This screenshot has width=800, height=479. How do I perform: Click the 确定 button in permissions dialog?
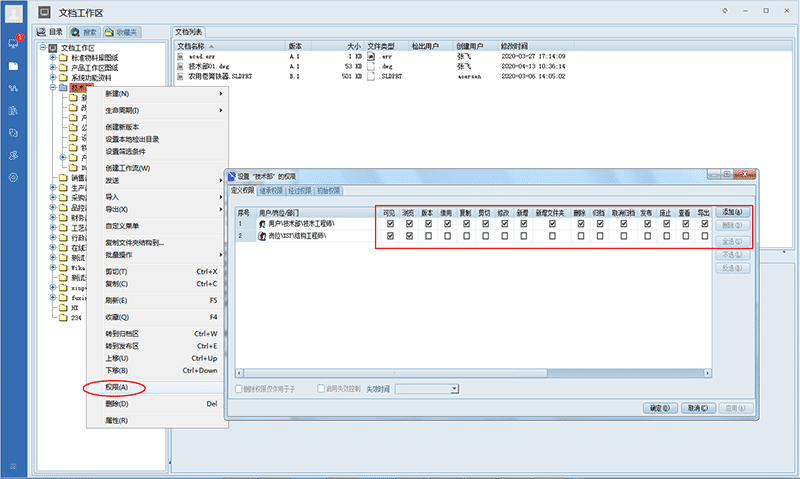click(x=656, y=408)
